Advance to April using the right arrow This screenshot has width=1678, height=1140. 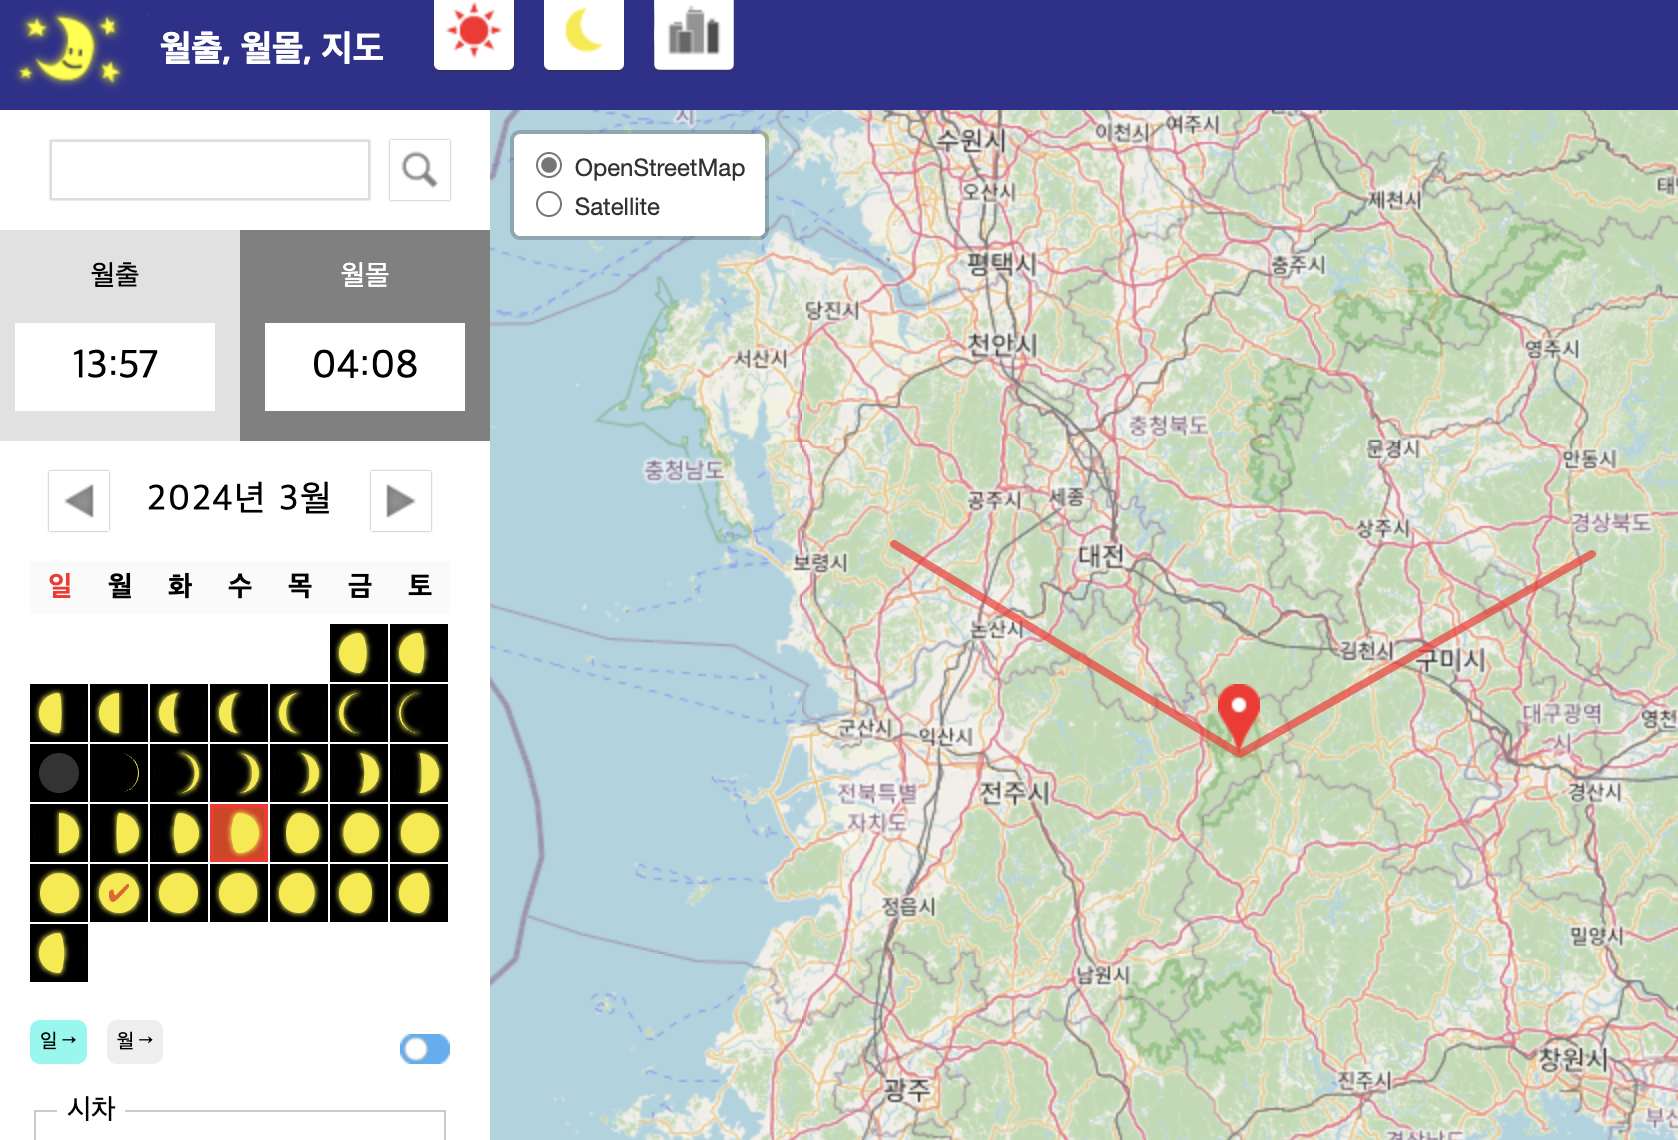tap(400, 501)
